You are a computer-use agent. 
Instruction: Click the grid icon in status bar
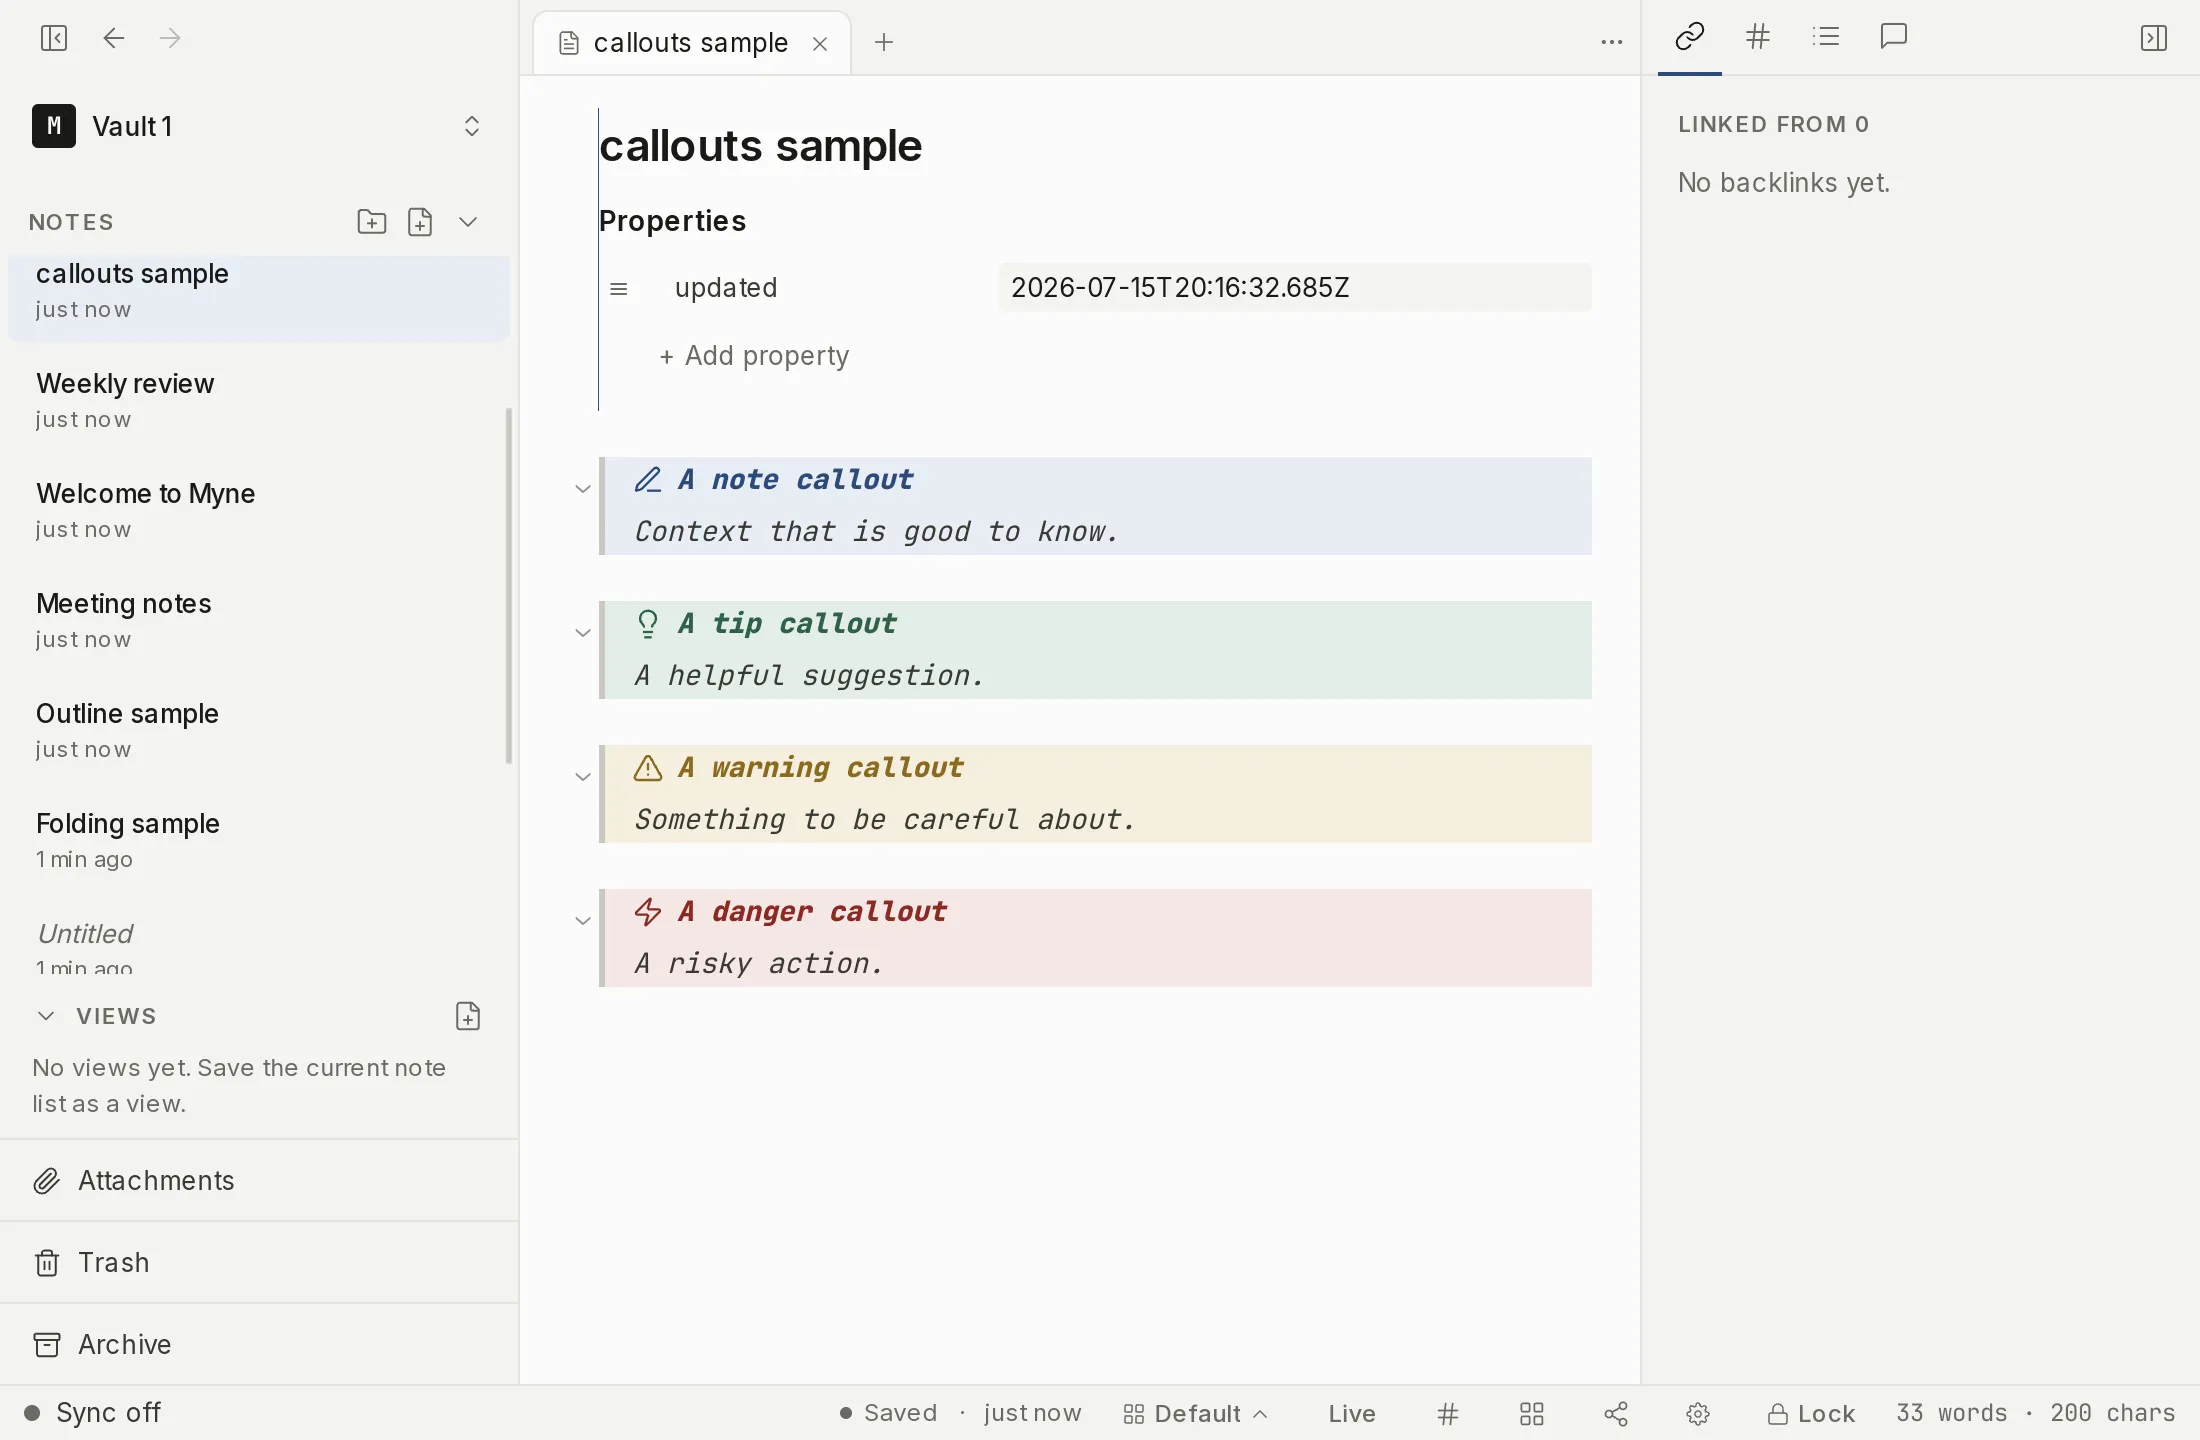click(x=1532, y=1414)
